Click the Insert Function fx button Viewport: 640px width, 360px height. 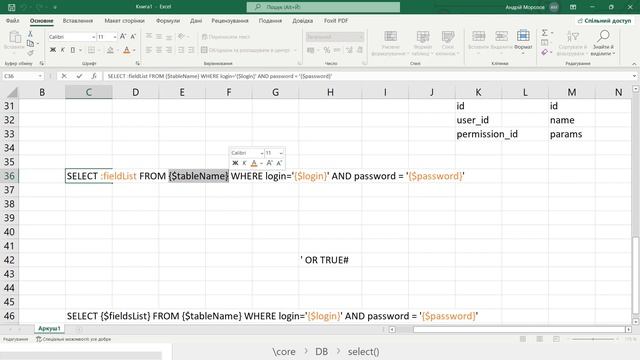tap(94, 76)
